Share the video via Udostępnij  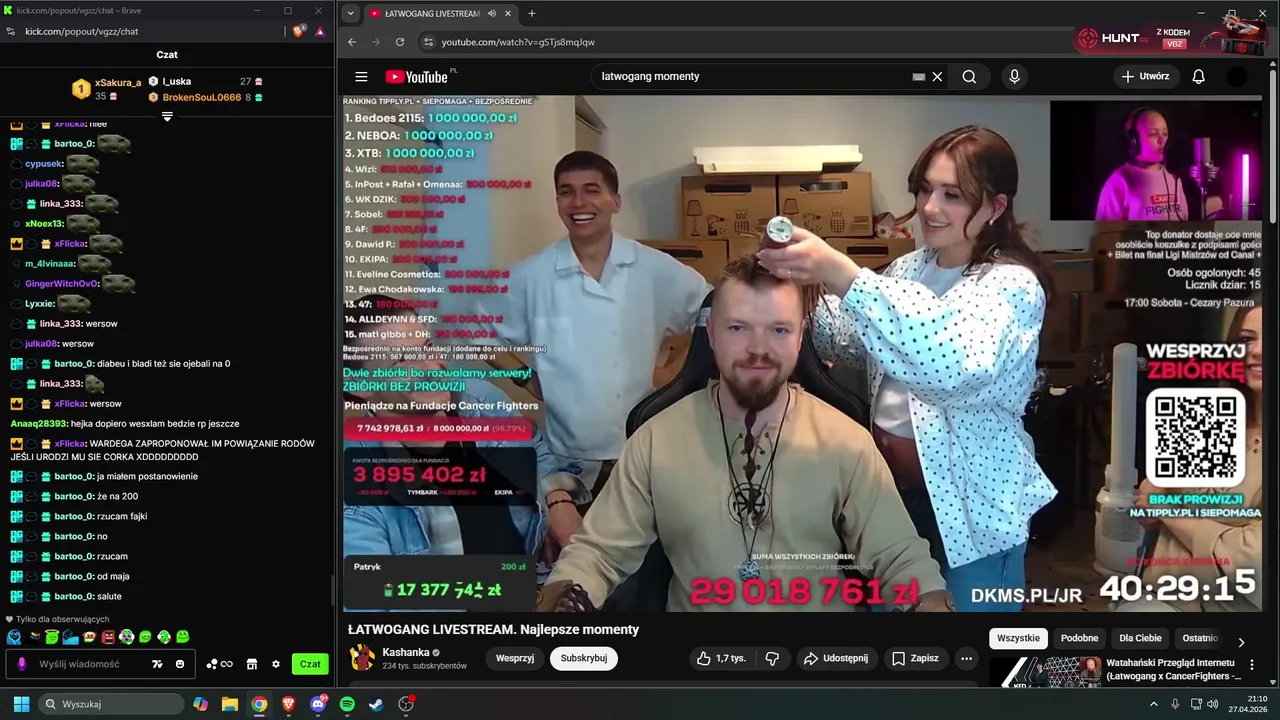click(x=836, y=658)
